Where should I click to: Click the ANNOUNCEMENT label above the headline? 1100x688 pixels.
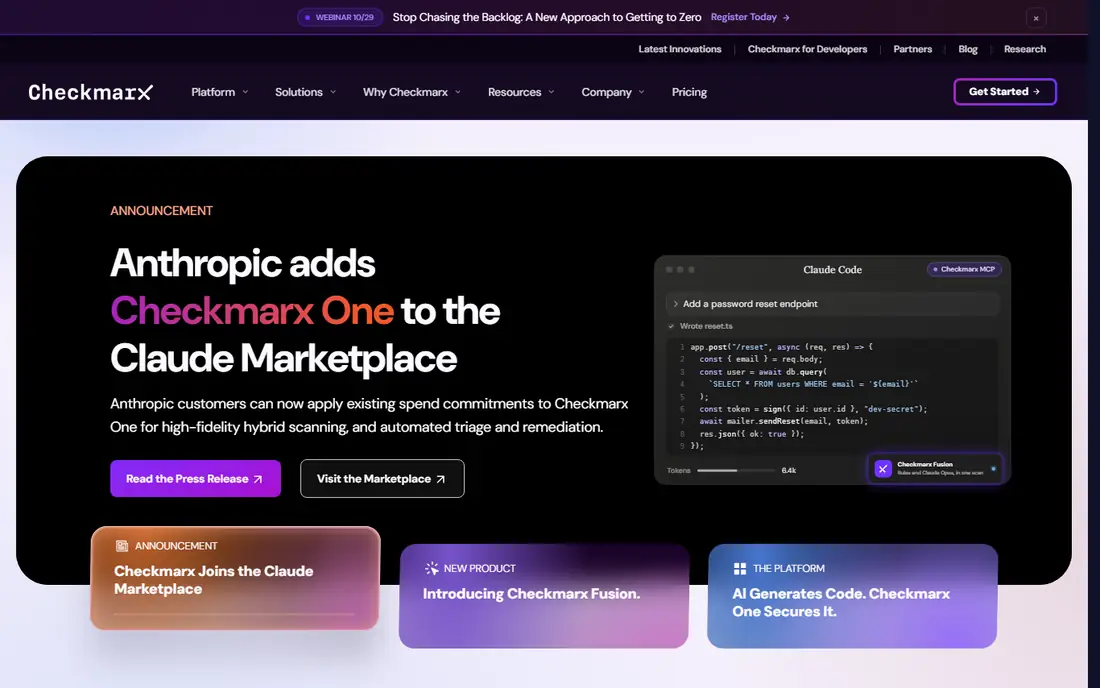161,210
